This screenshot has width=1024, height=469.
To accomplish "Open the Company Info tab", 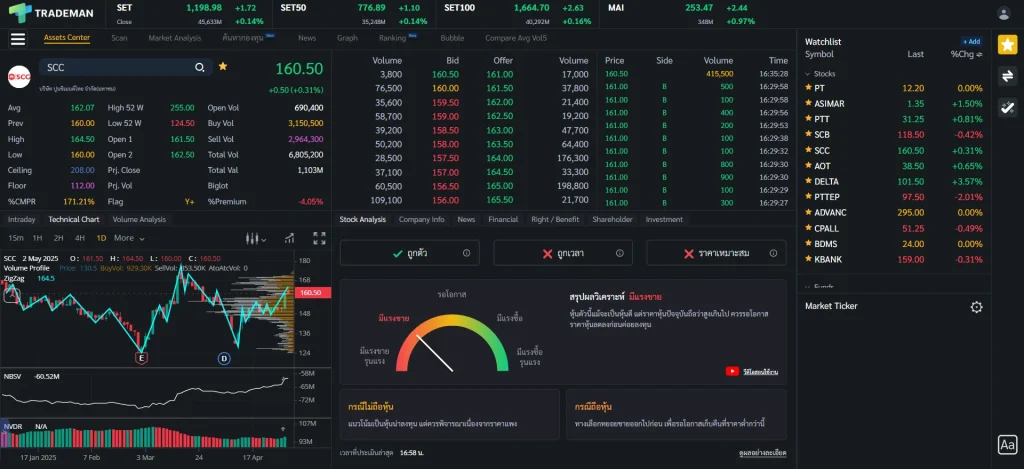I will pyautogui.click(x=421, y=219).
